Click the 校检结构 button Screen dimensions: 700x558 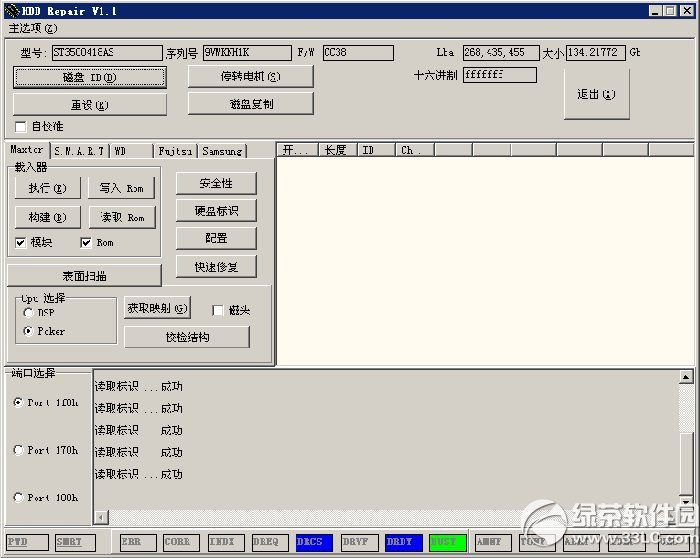click(x=187, y=337)
